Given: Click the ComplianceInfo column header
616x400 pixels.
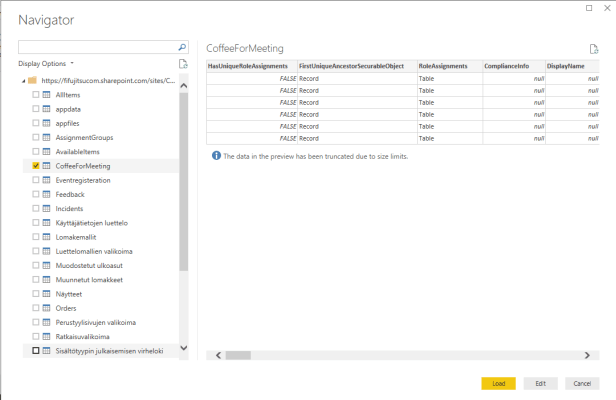Looking at the screenshot, I should [514, 66].
